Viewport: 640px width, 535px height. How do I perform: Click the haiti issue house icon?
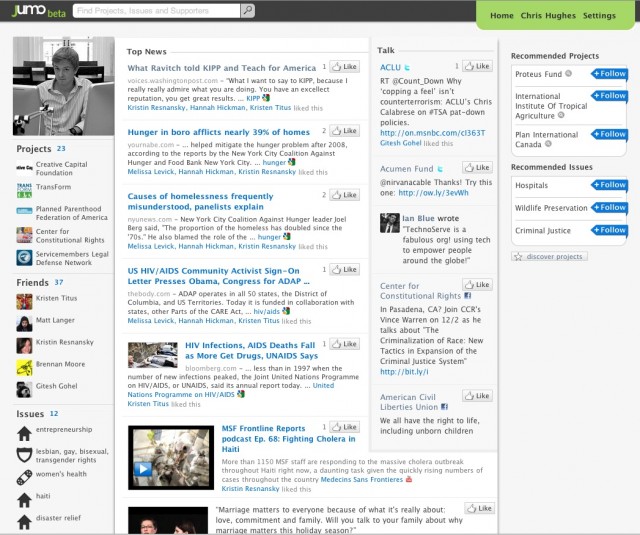(x=24, y=499)
